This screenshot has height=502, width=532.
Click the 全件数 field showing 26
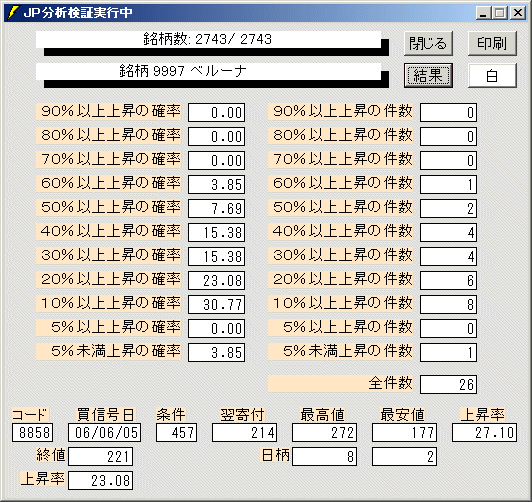pos(449,384)
